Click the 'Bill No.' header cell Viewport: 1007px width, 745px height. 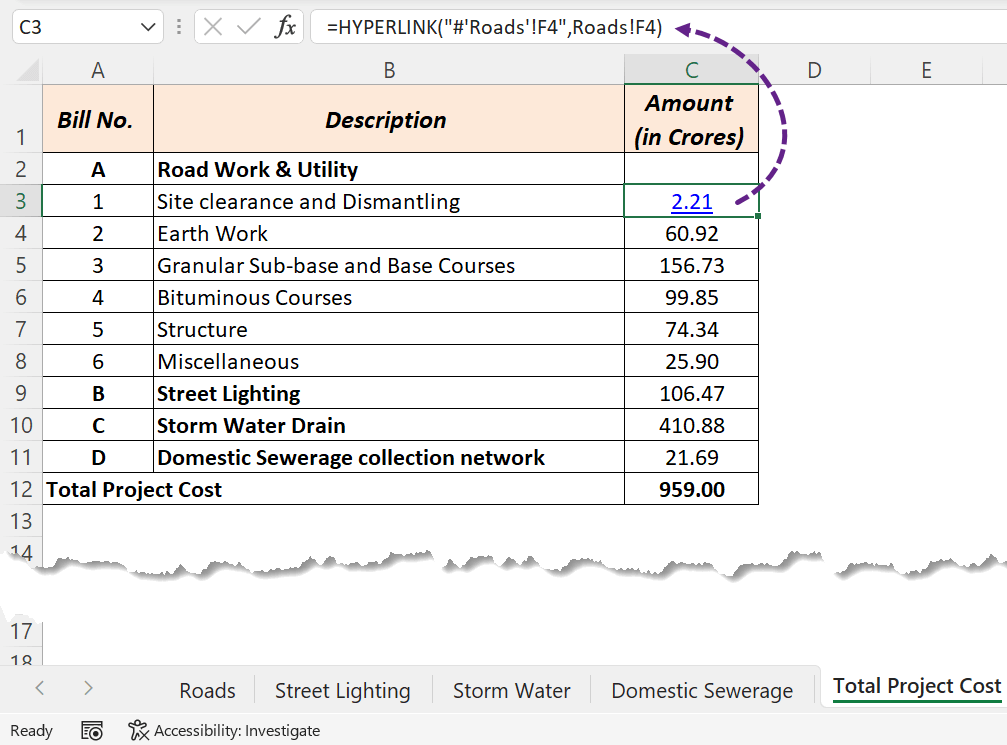pos(98,119)
